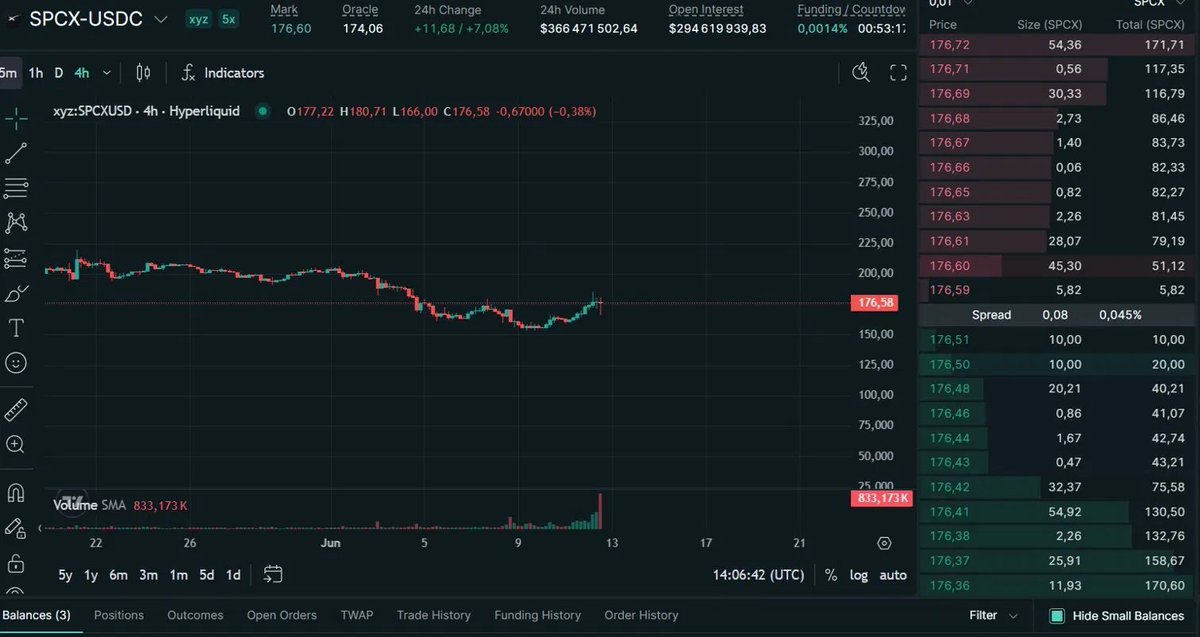This screenshot has height=637, width=1200.
Task: Click the 5x leverage badge
Action: pos(229,19)
